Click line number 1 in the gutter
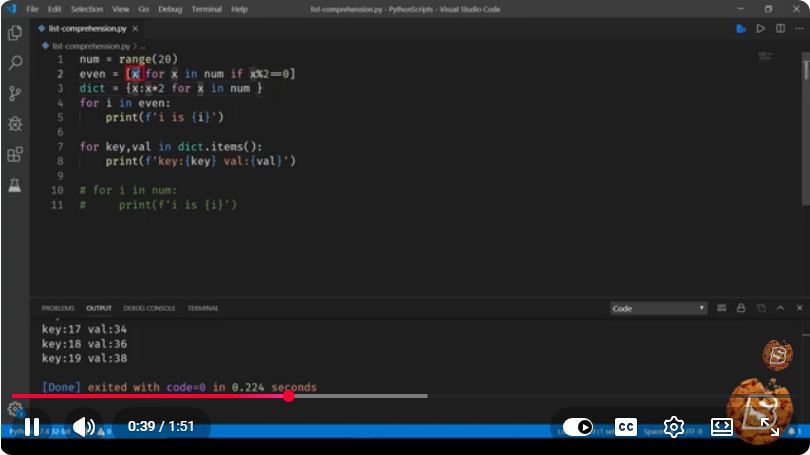The width and height of the screenshot is (810, 455). [60, 59]
